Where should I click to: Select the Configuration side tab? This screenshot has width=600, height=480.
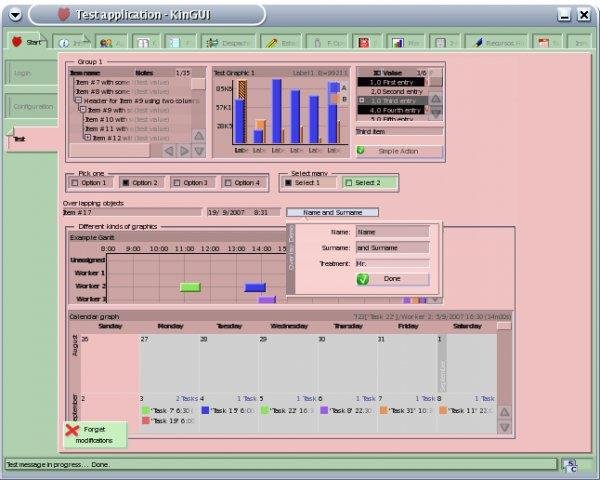(32, 106)
